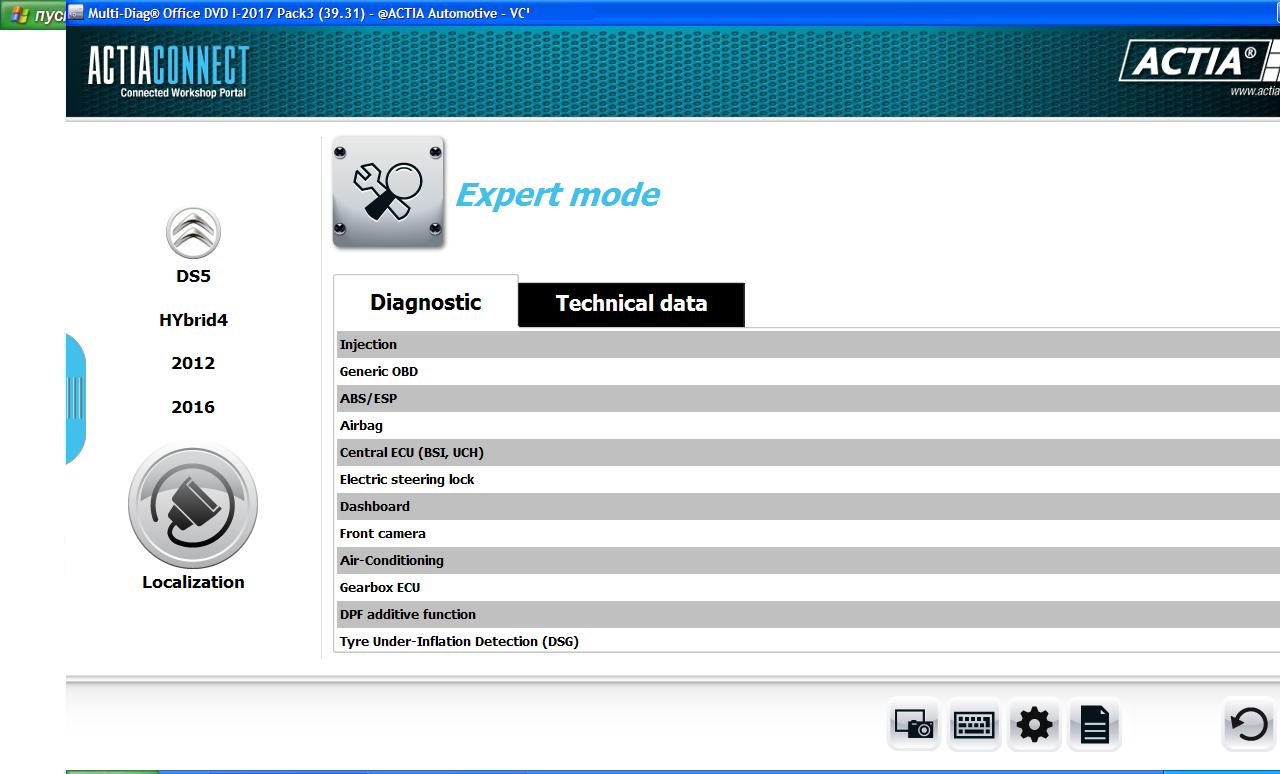Click the back/return arrow icon
The image size is (1280, 774).
(1250, 724)
